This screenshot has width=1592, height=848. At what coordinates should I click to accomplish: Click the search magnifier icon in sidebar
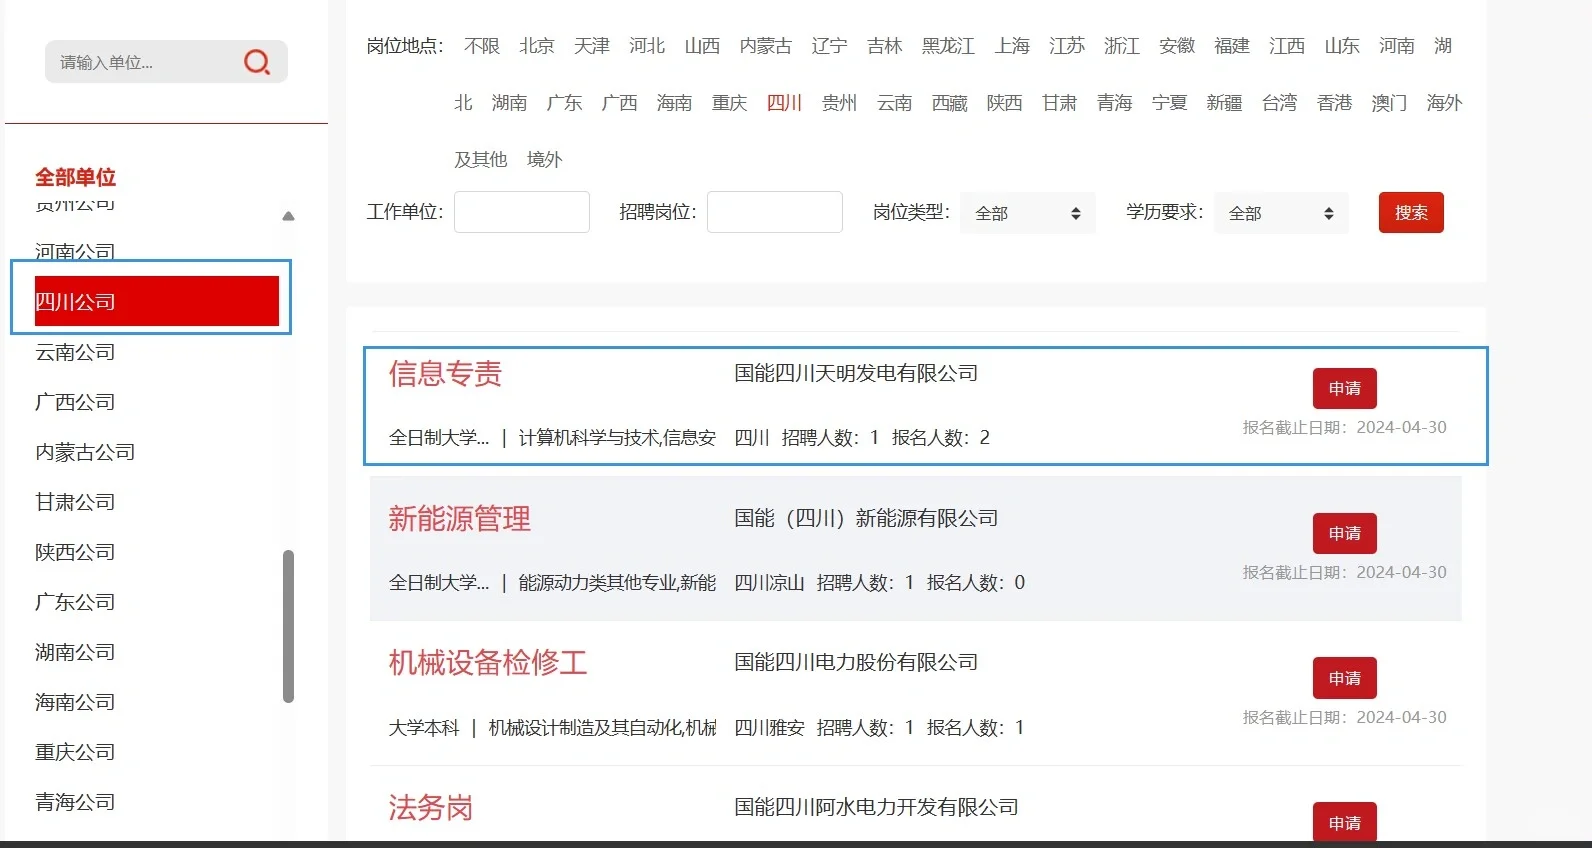click(x=257, y=62)
